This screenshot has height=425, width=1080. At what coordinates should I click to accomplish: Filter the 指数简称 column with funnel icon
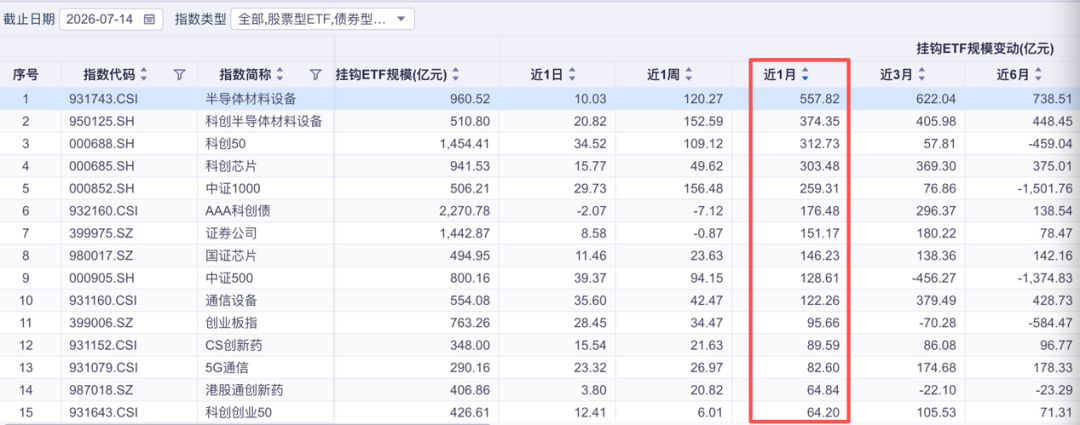click(316, 74)
